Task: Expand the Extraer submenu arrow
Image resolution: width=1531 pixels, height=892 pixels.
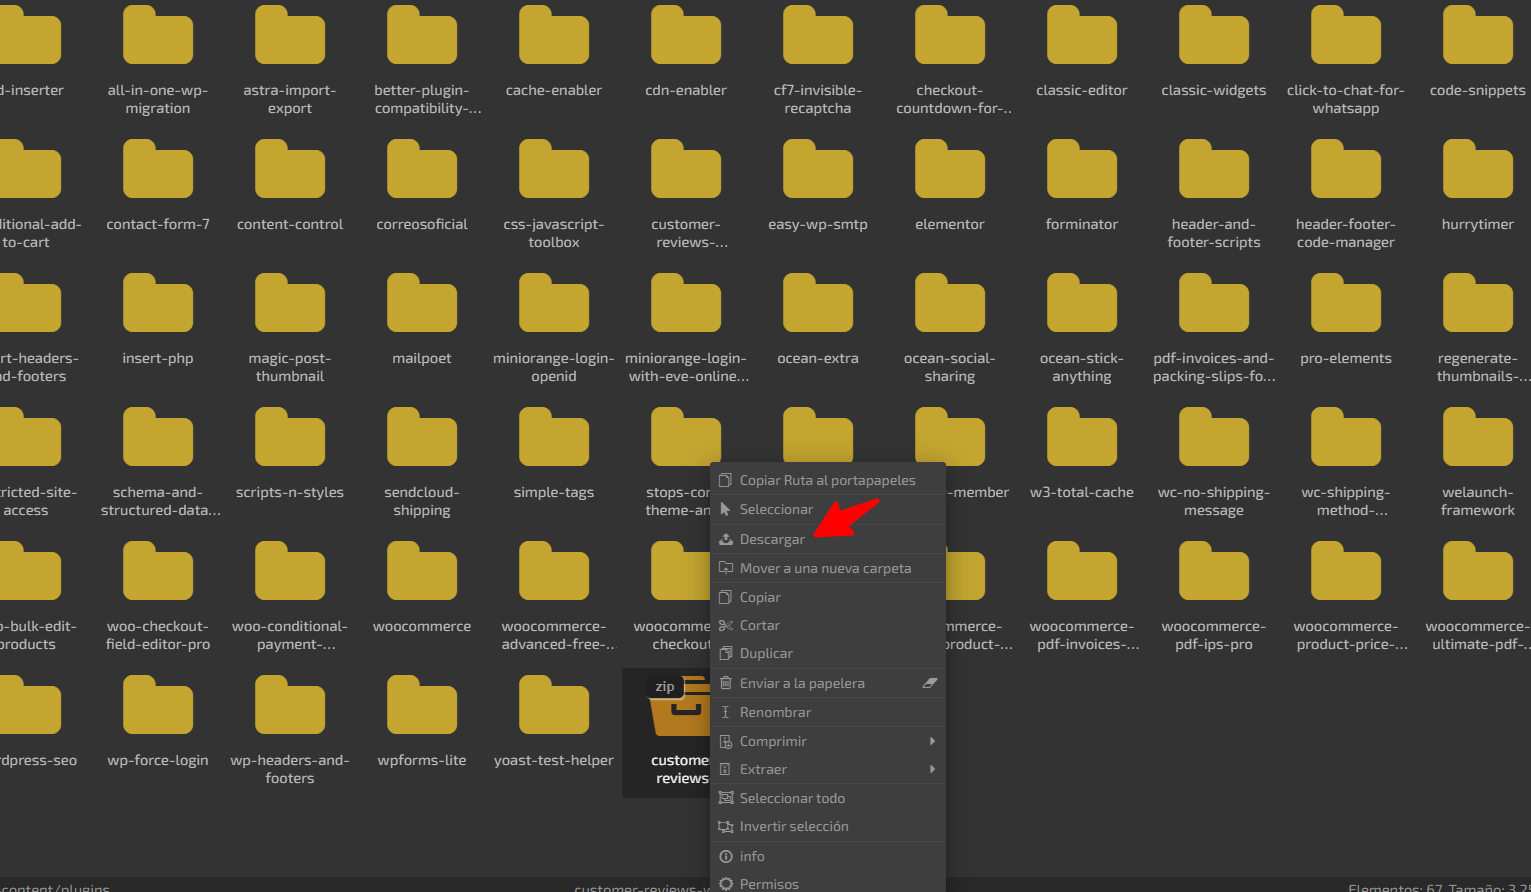Action: pos(932,769)
